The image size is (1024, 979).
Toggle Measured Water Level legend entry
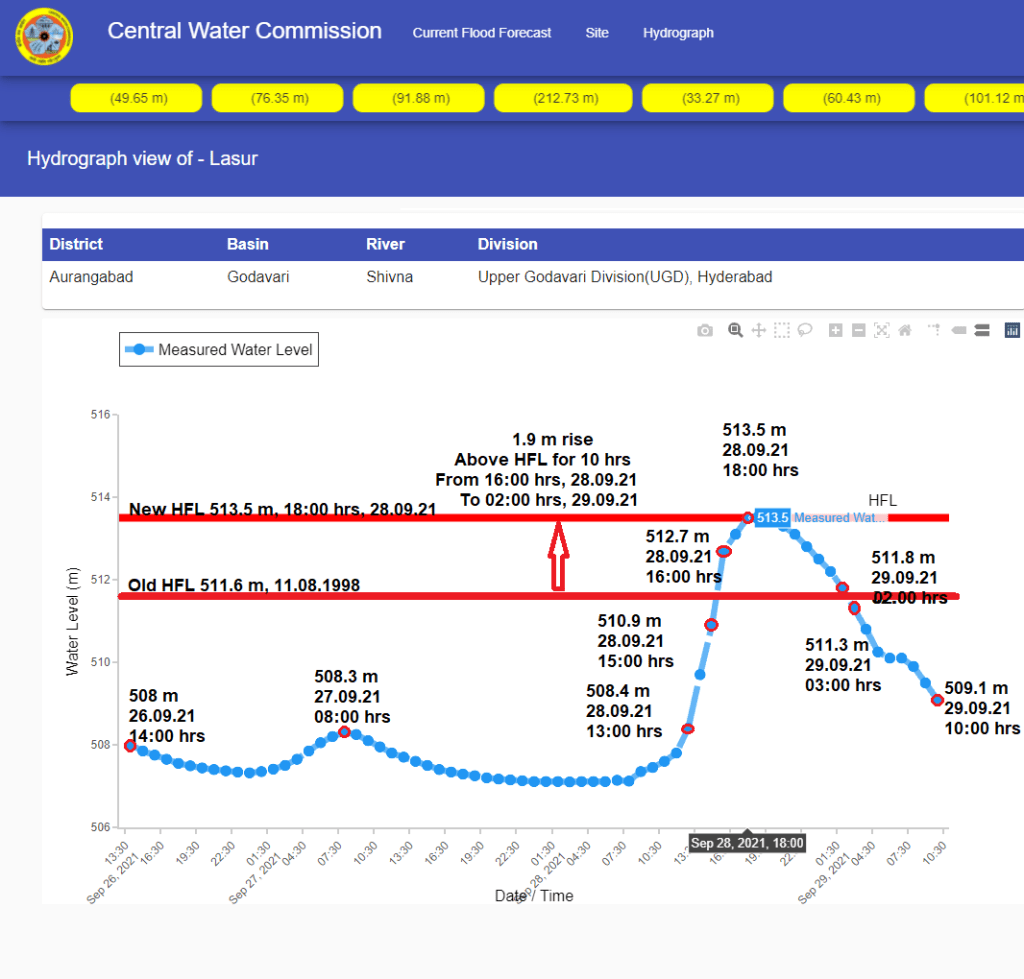[x=219, y=349]
